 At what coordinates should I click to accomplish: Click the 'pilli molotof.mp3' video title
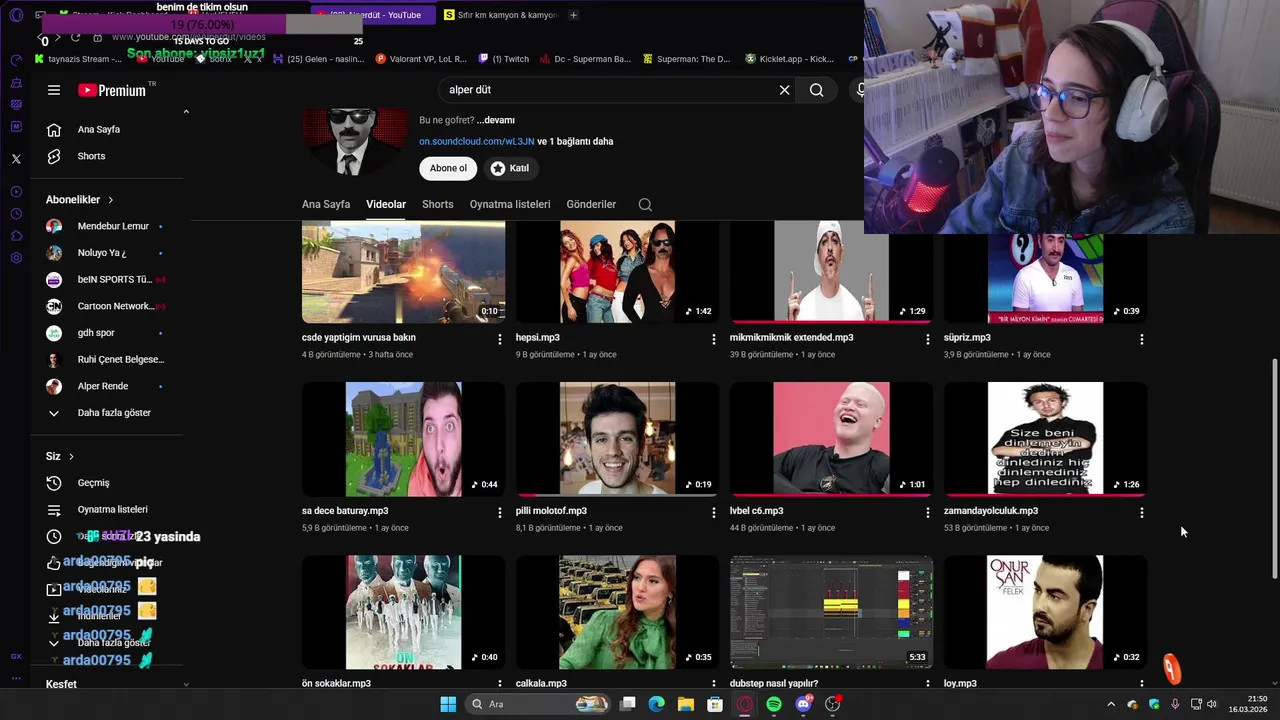[551, 511]
